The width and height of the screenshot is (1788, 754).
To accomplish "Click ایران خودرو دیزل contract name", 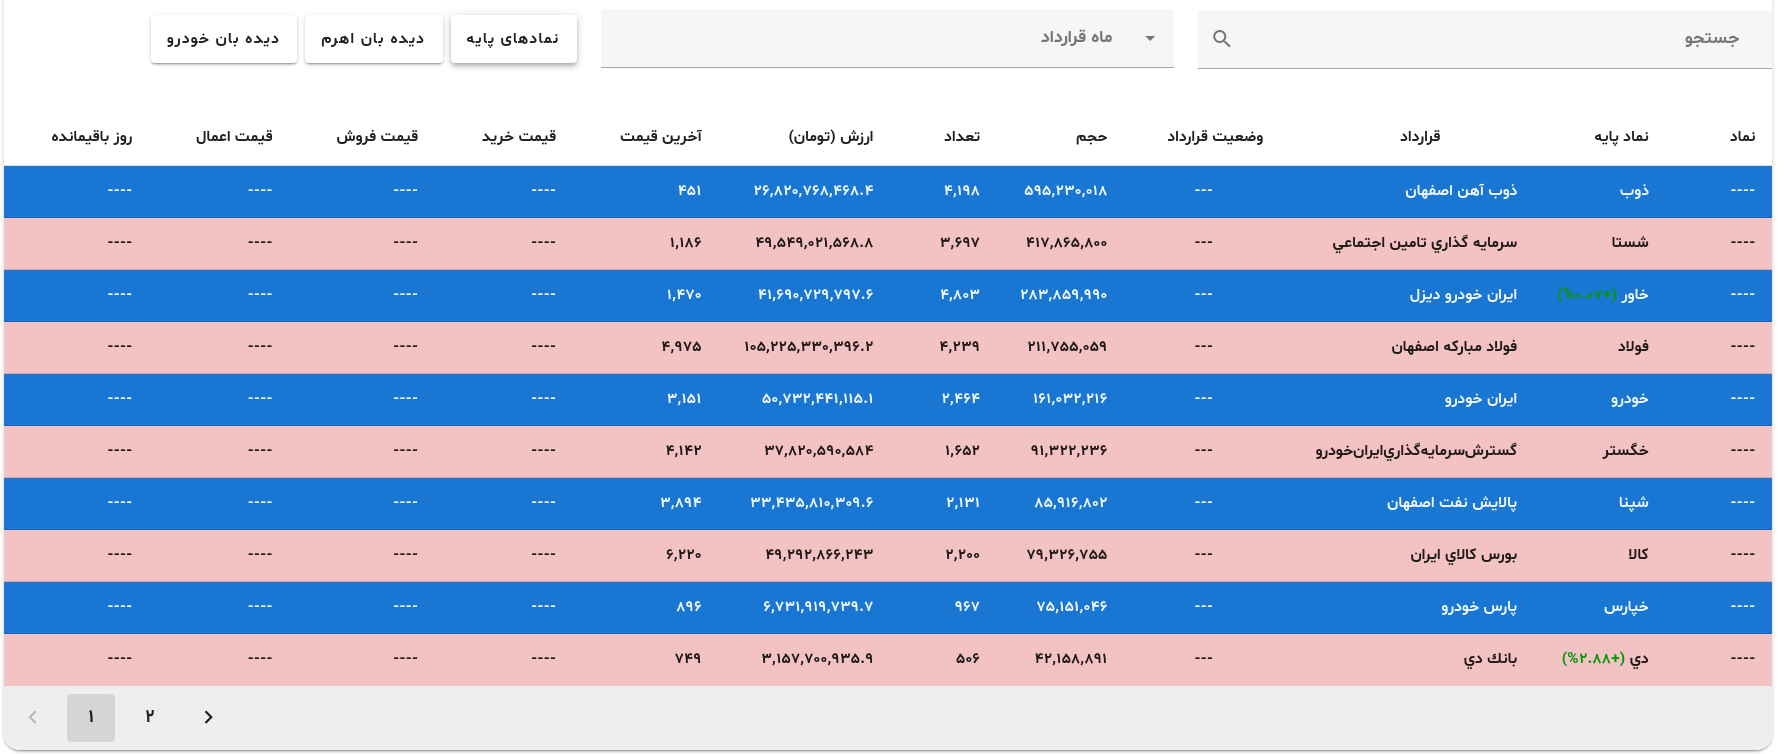I will click(1464, 295).
